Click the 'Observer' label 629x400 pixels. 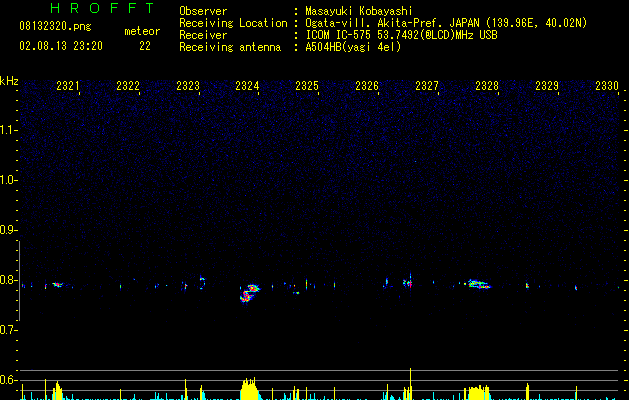[203, 11]
